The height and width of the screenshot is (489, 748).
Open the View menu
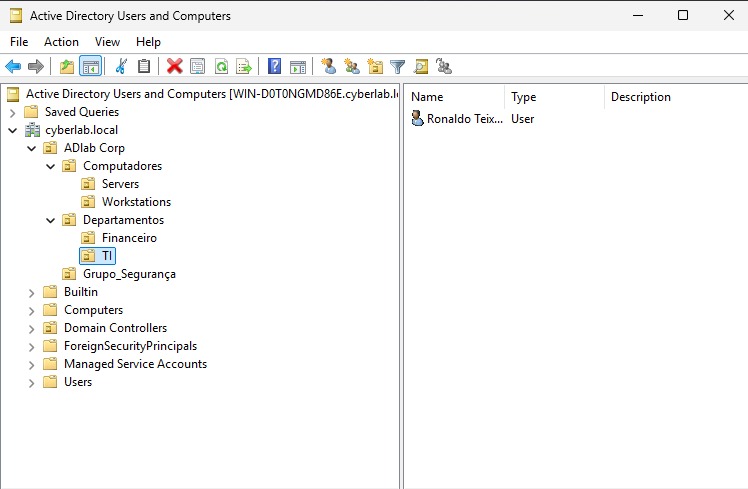pyautogui.click(x=107, y=42)
